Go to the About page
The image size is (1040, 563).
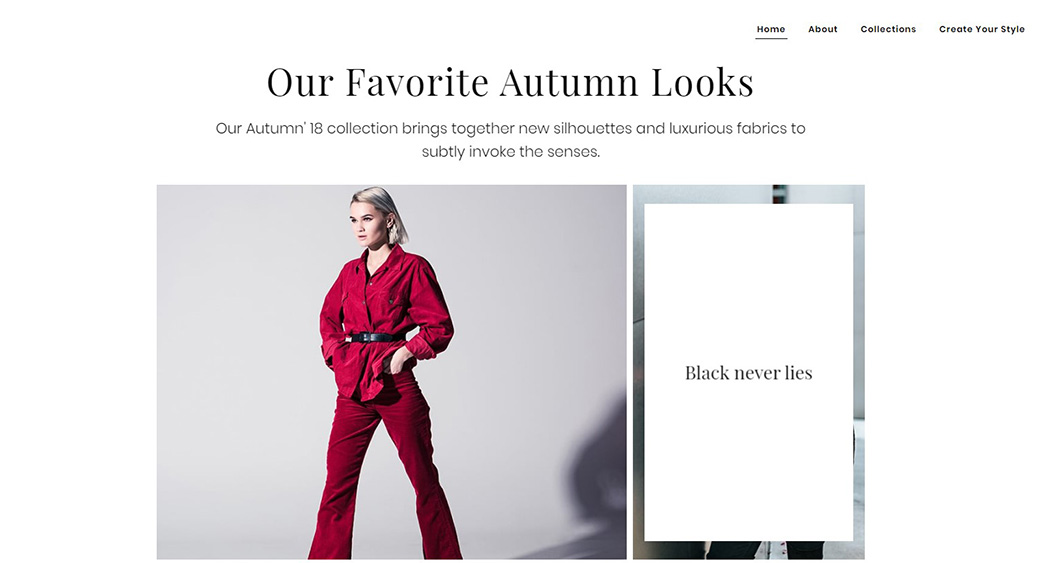[x=822, y=29]
